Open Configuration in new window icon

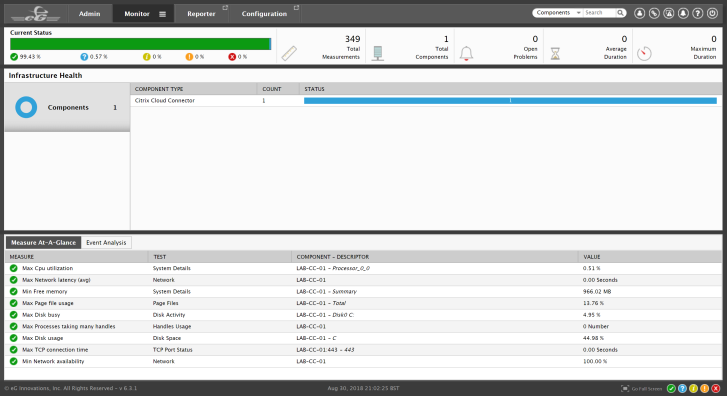point(296,7)
